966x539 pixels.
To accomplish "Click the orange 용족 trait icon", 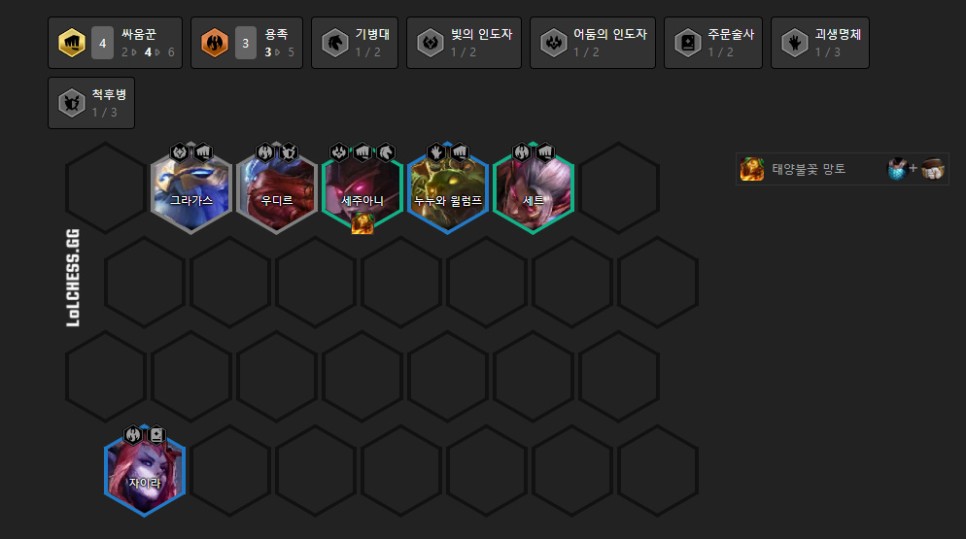I will tap(214, 43).
